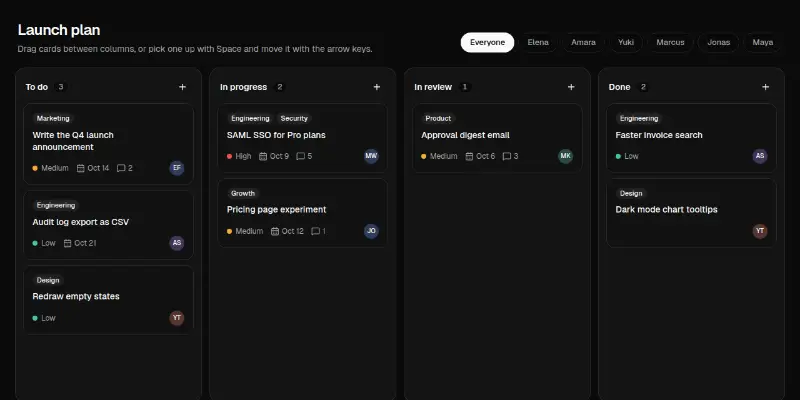Filter the board by Yuki
Screen dimensions: 800x400
626,42
